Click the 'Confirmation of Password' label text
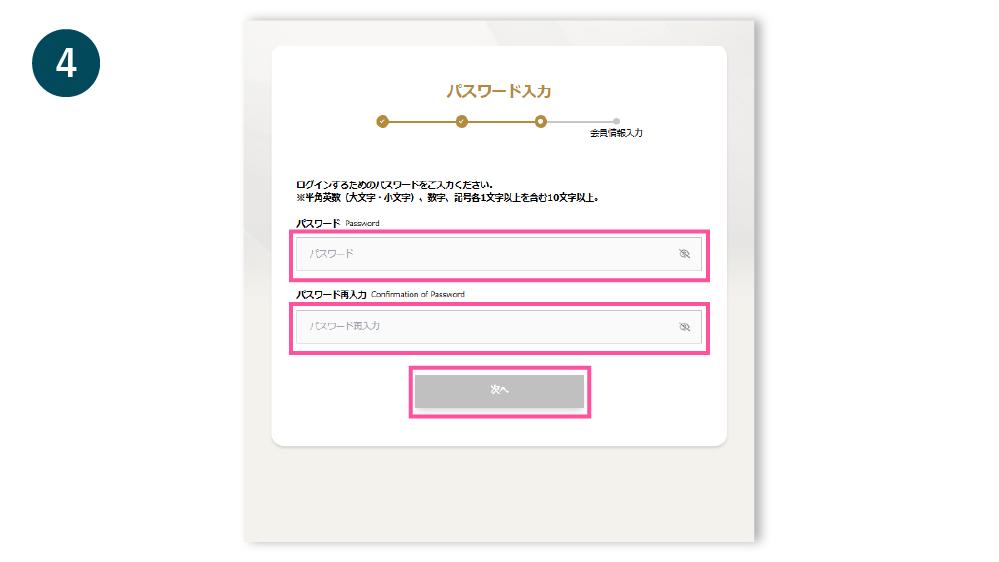This screenshot has height=562, width=999. (x=418, y=294)
